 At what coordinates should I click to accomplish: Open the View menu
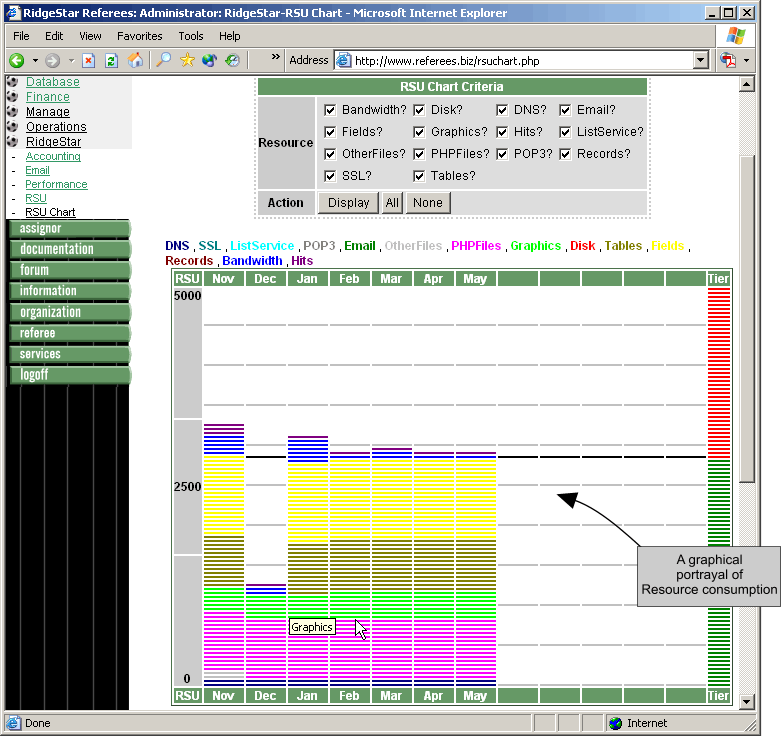(90, 36)
